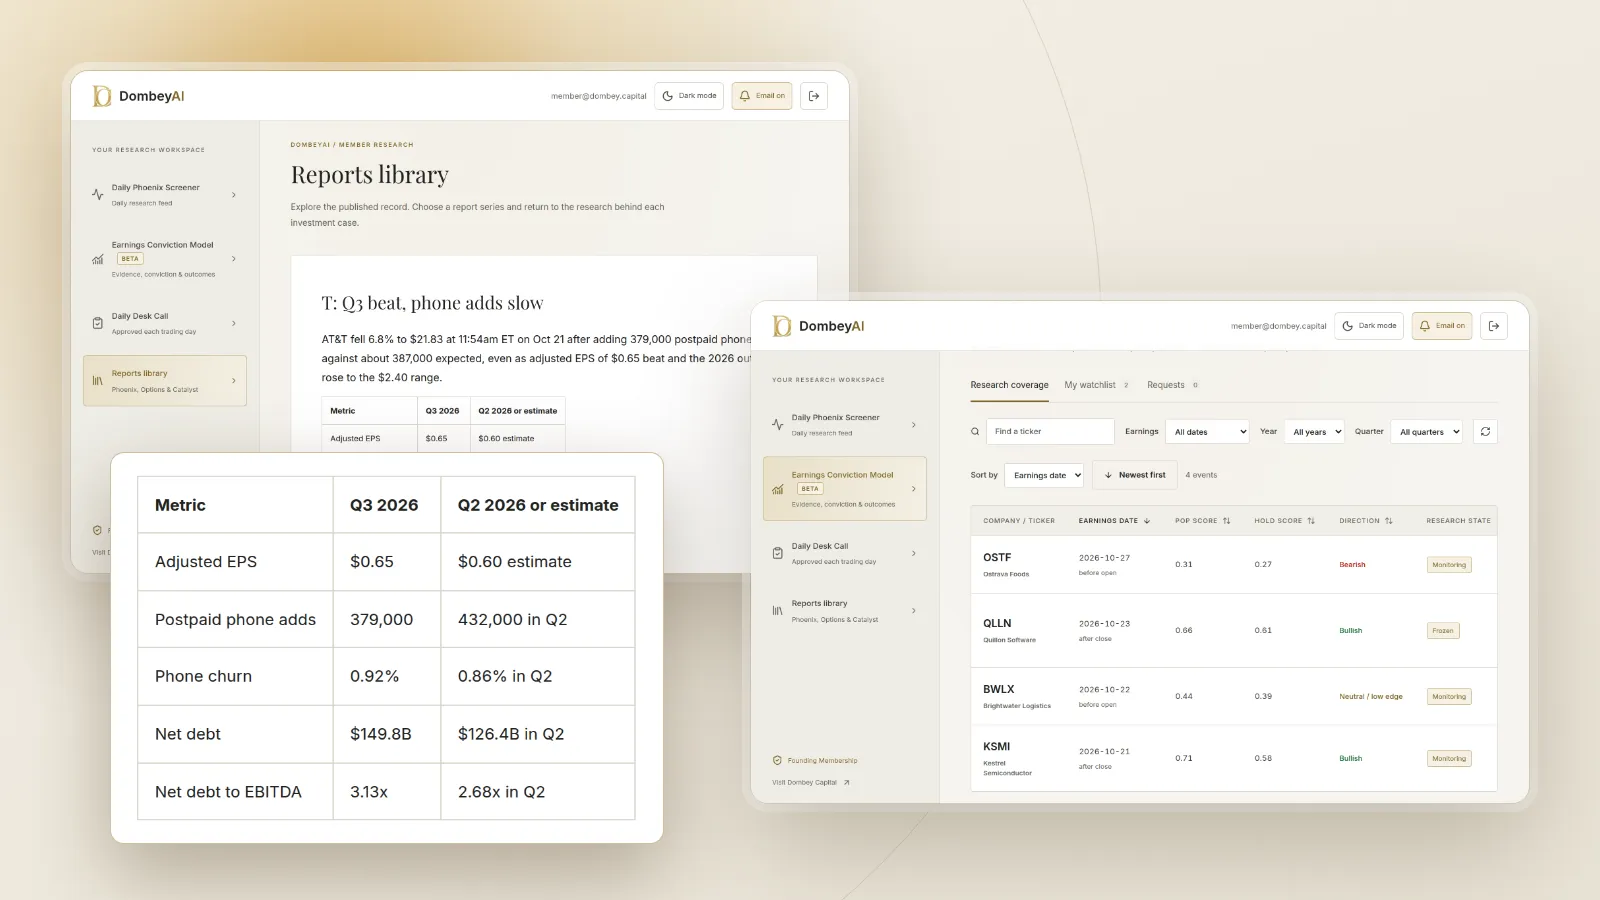Expand Daily Phoenix Screener chevron in Research coverage window

pyautogui.click(x=914, y=425)
